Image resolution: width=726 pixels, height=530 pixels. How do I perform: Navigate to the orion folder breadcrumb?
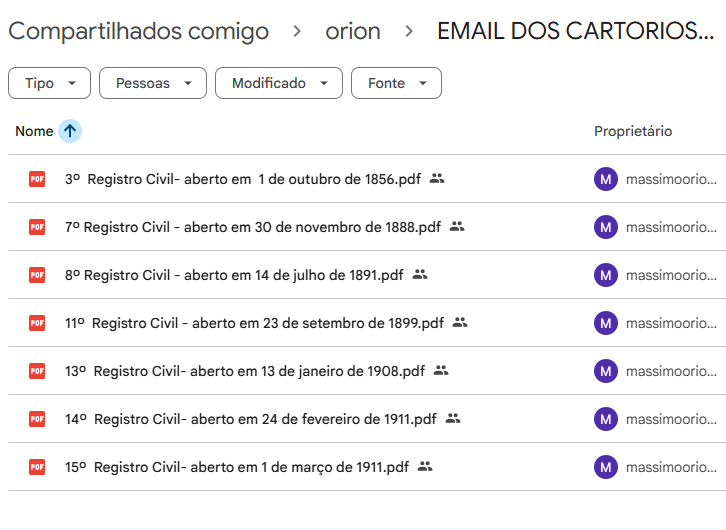click(353, 31)
